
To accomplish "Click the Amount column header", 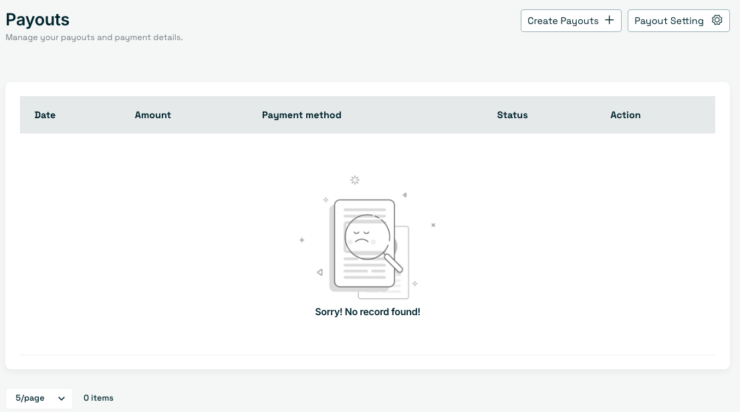I will click(x=152, y=115).
